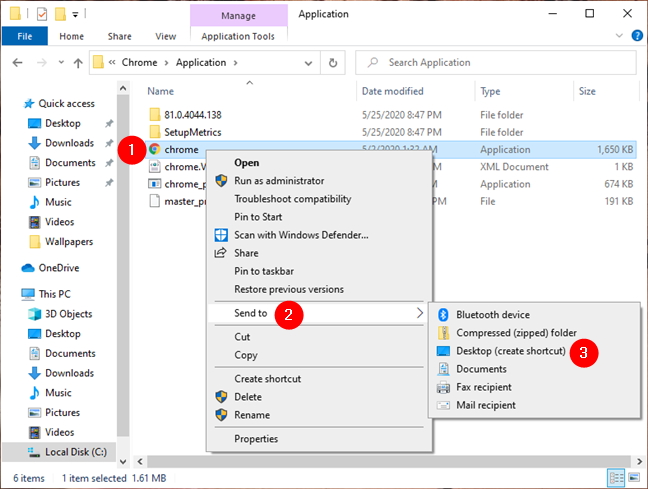The image size is (648, 489).
Task: Open the Quick Access Toolbar customize dropdown
Action: pyautogui.click(x=75, y=15)
